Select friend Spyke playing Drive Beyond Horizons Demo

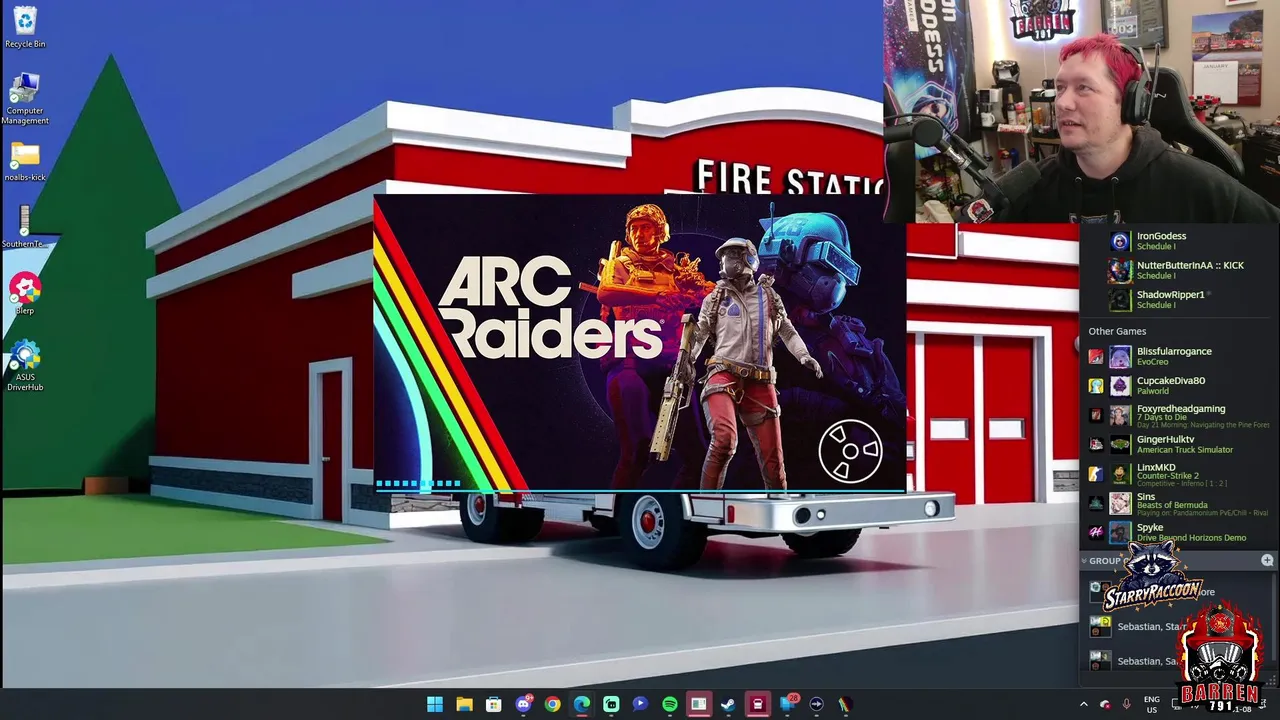[x=1178, y=532]
